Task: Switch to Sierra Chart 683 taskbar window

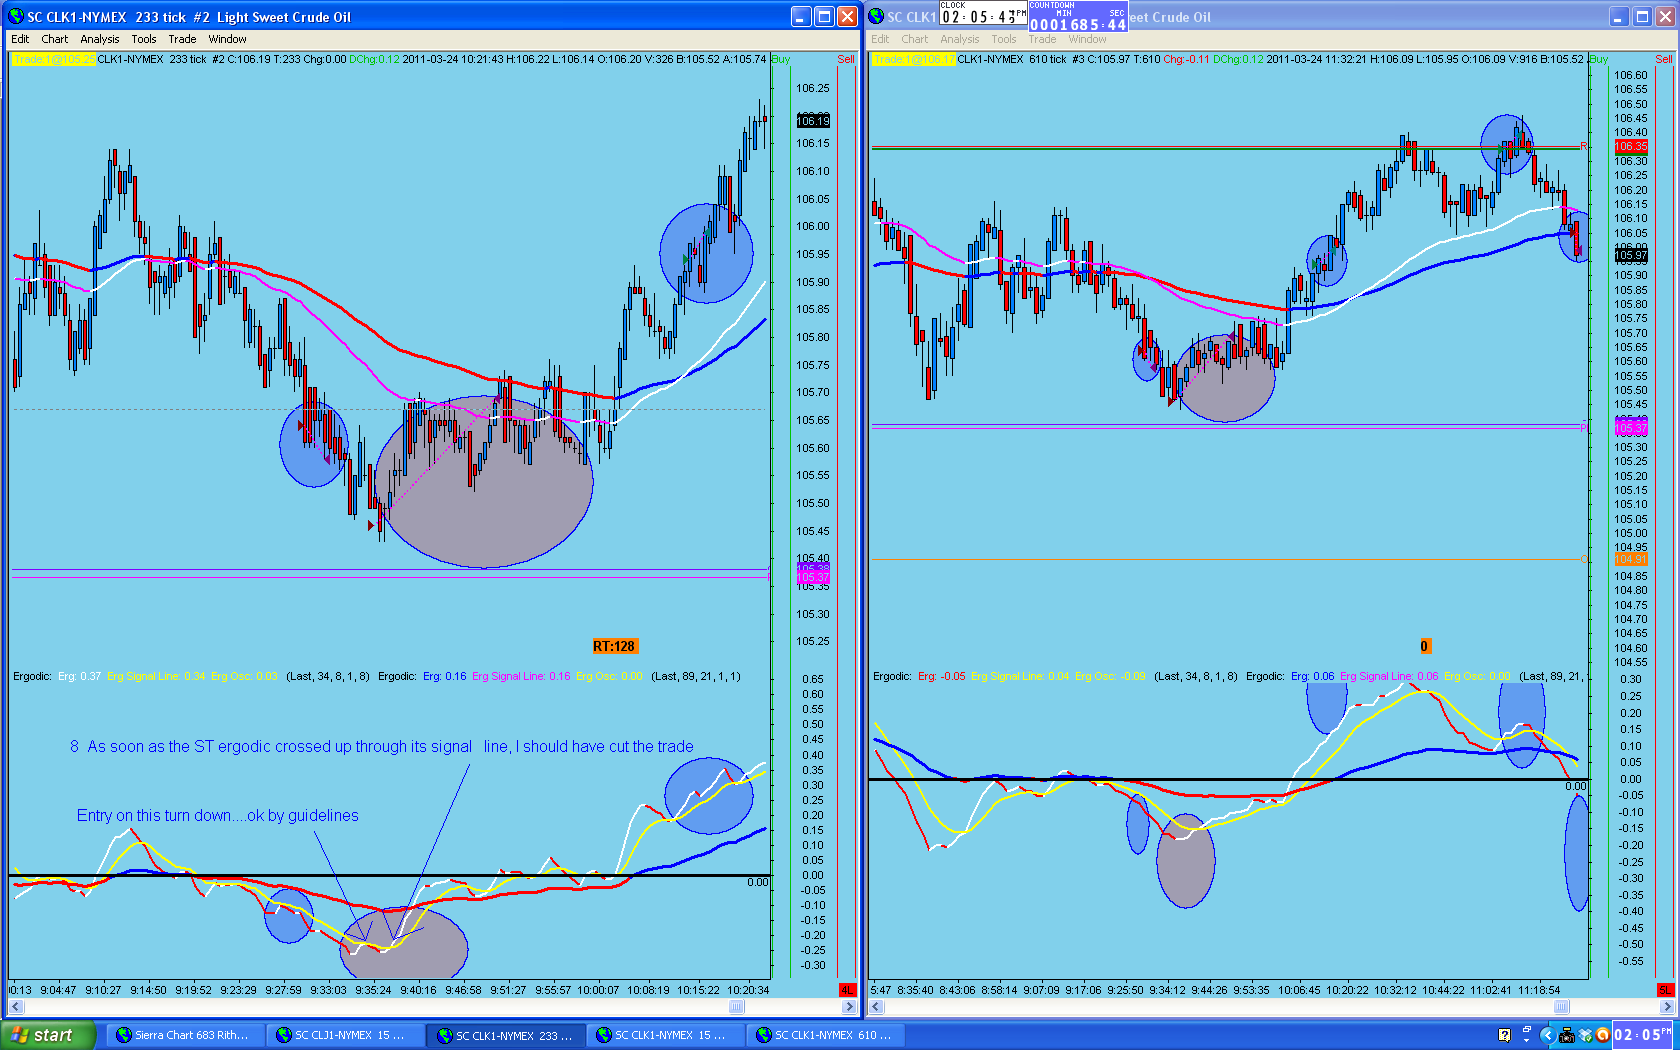Action: coord(185,1035)
